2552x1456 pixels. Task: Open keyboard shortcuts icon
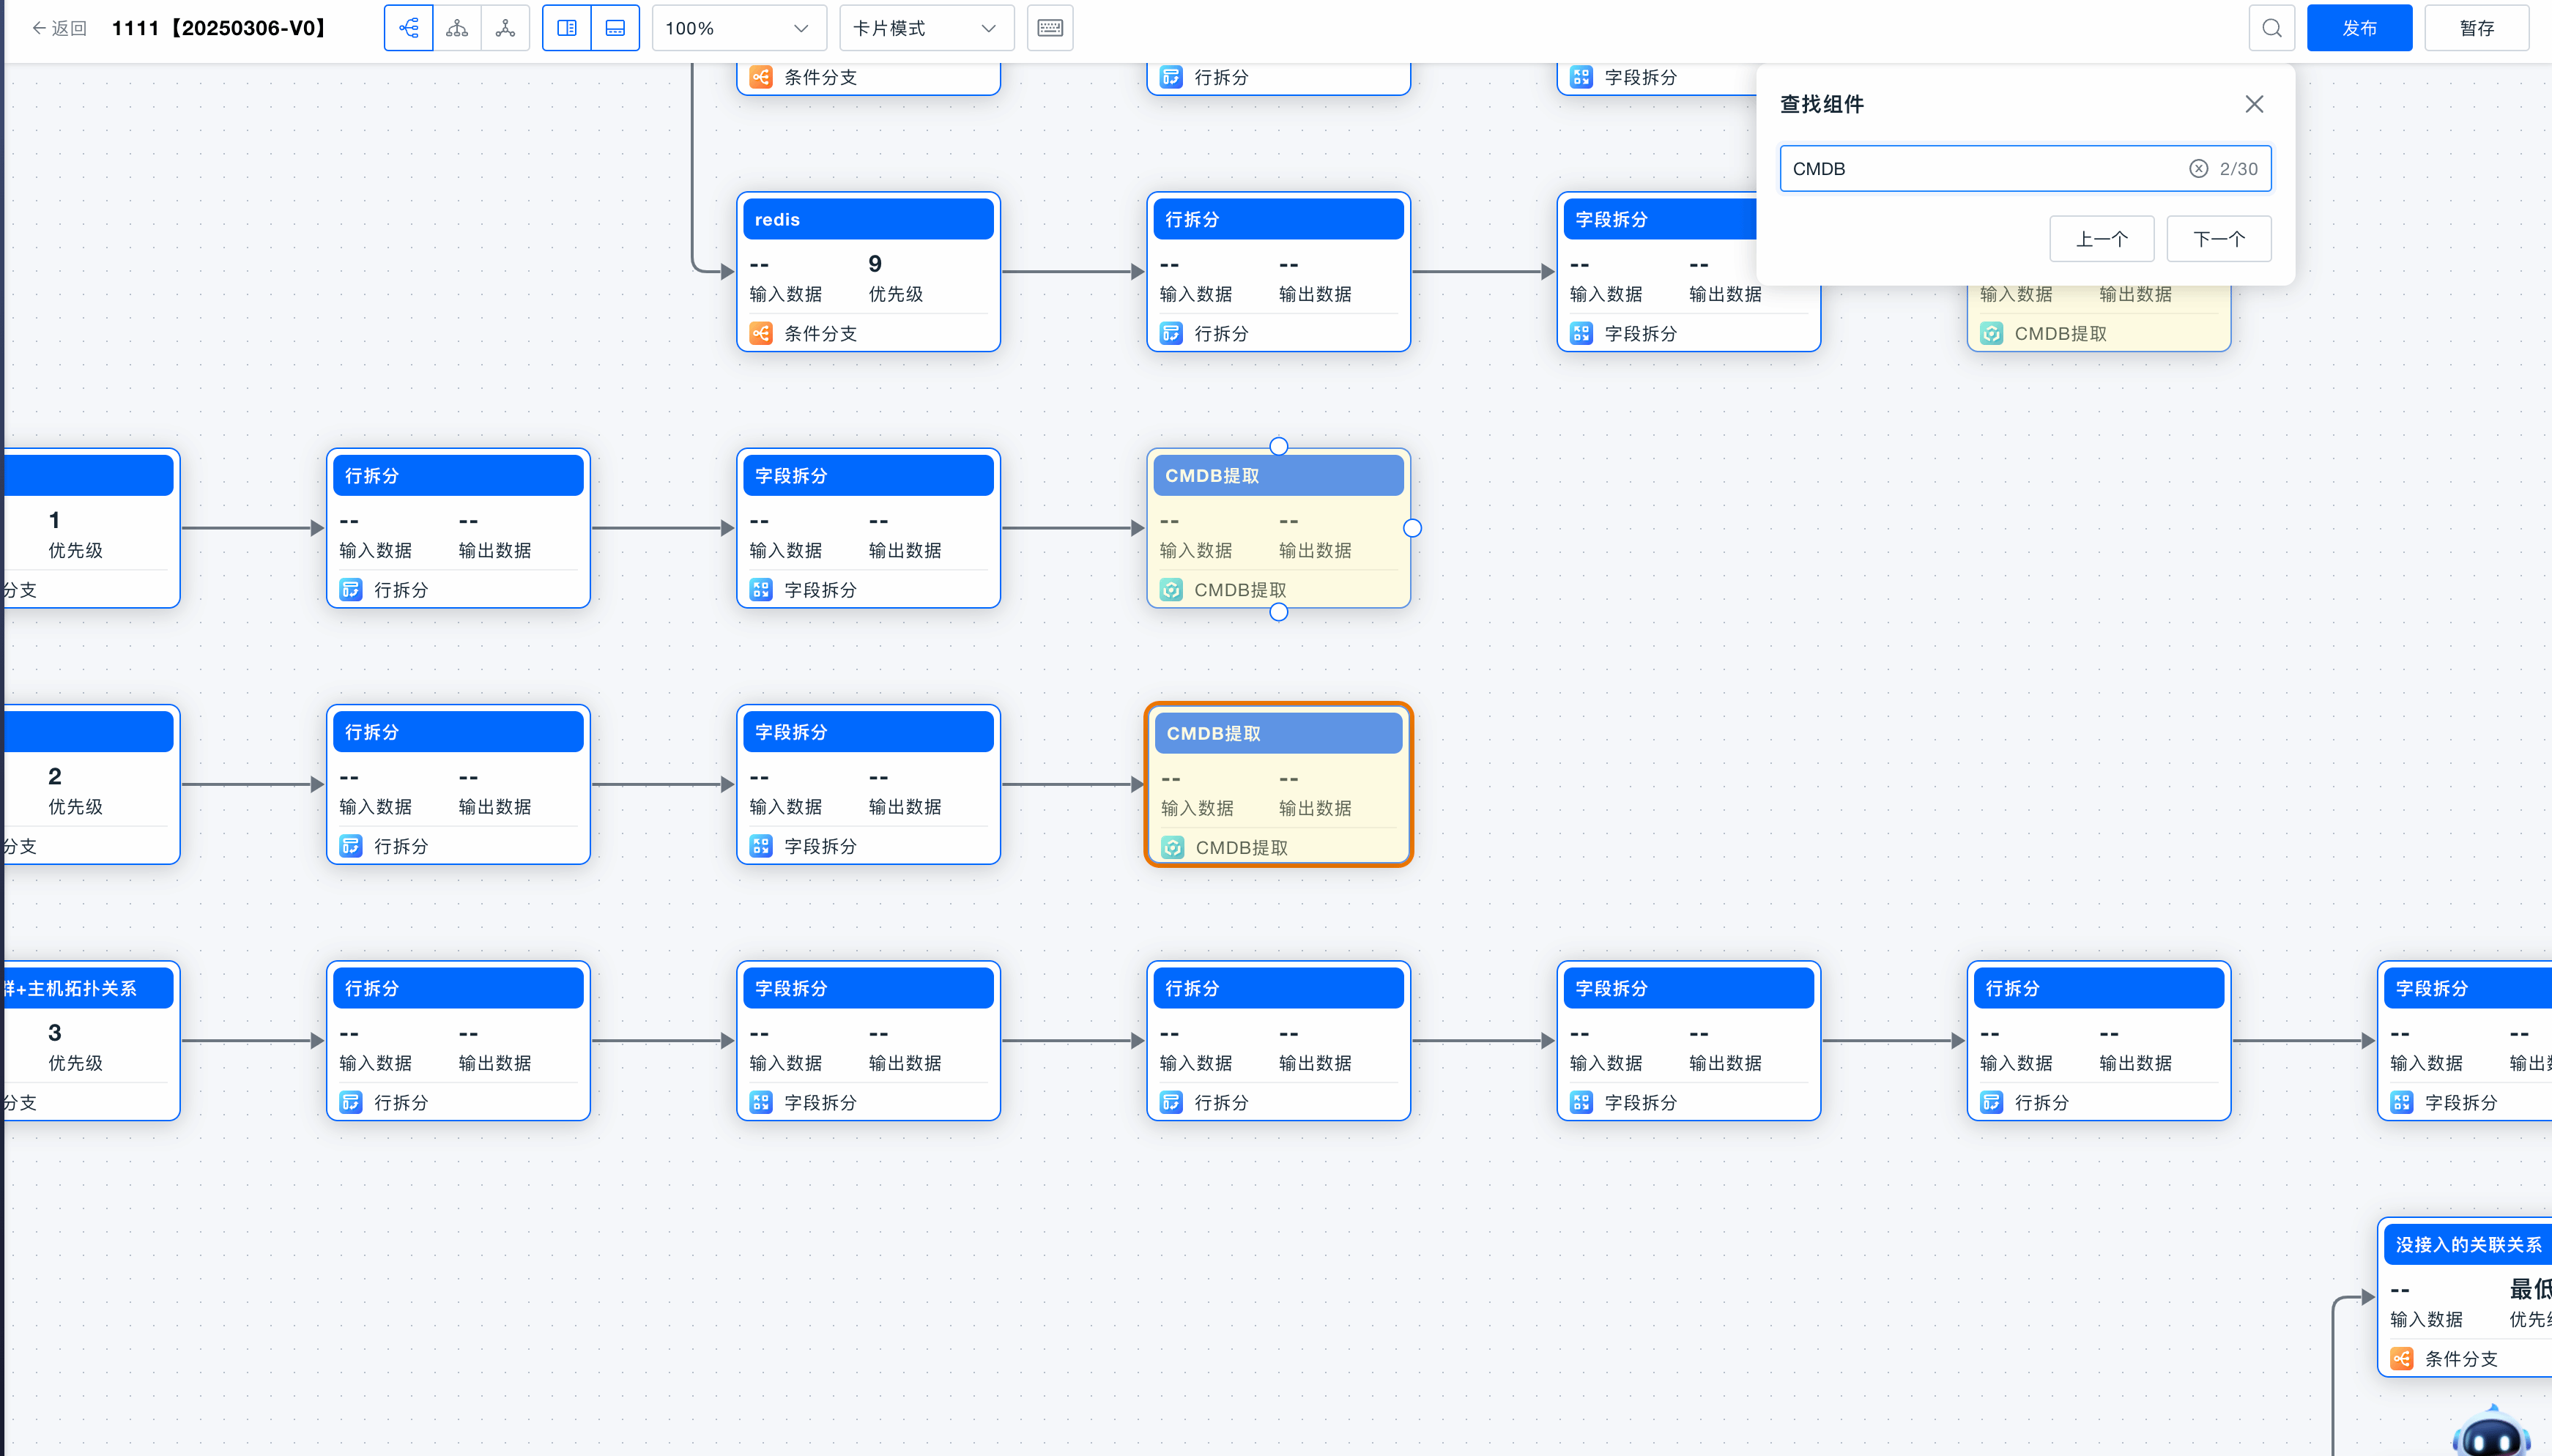tap(1050, 28)
